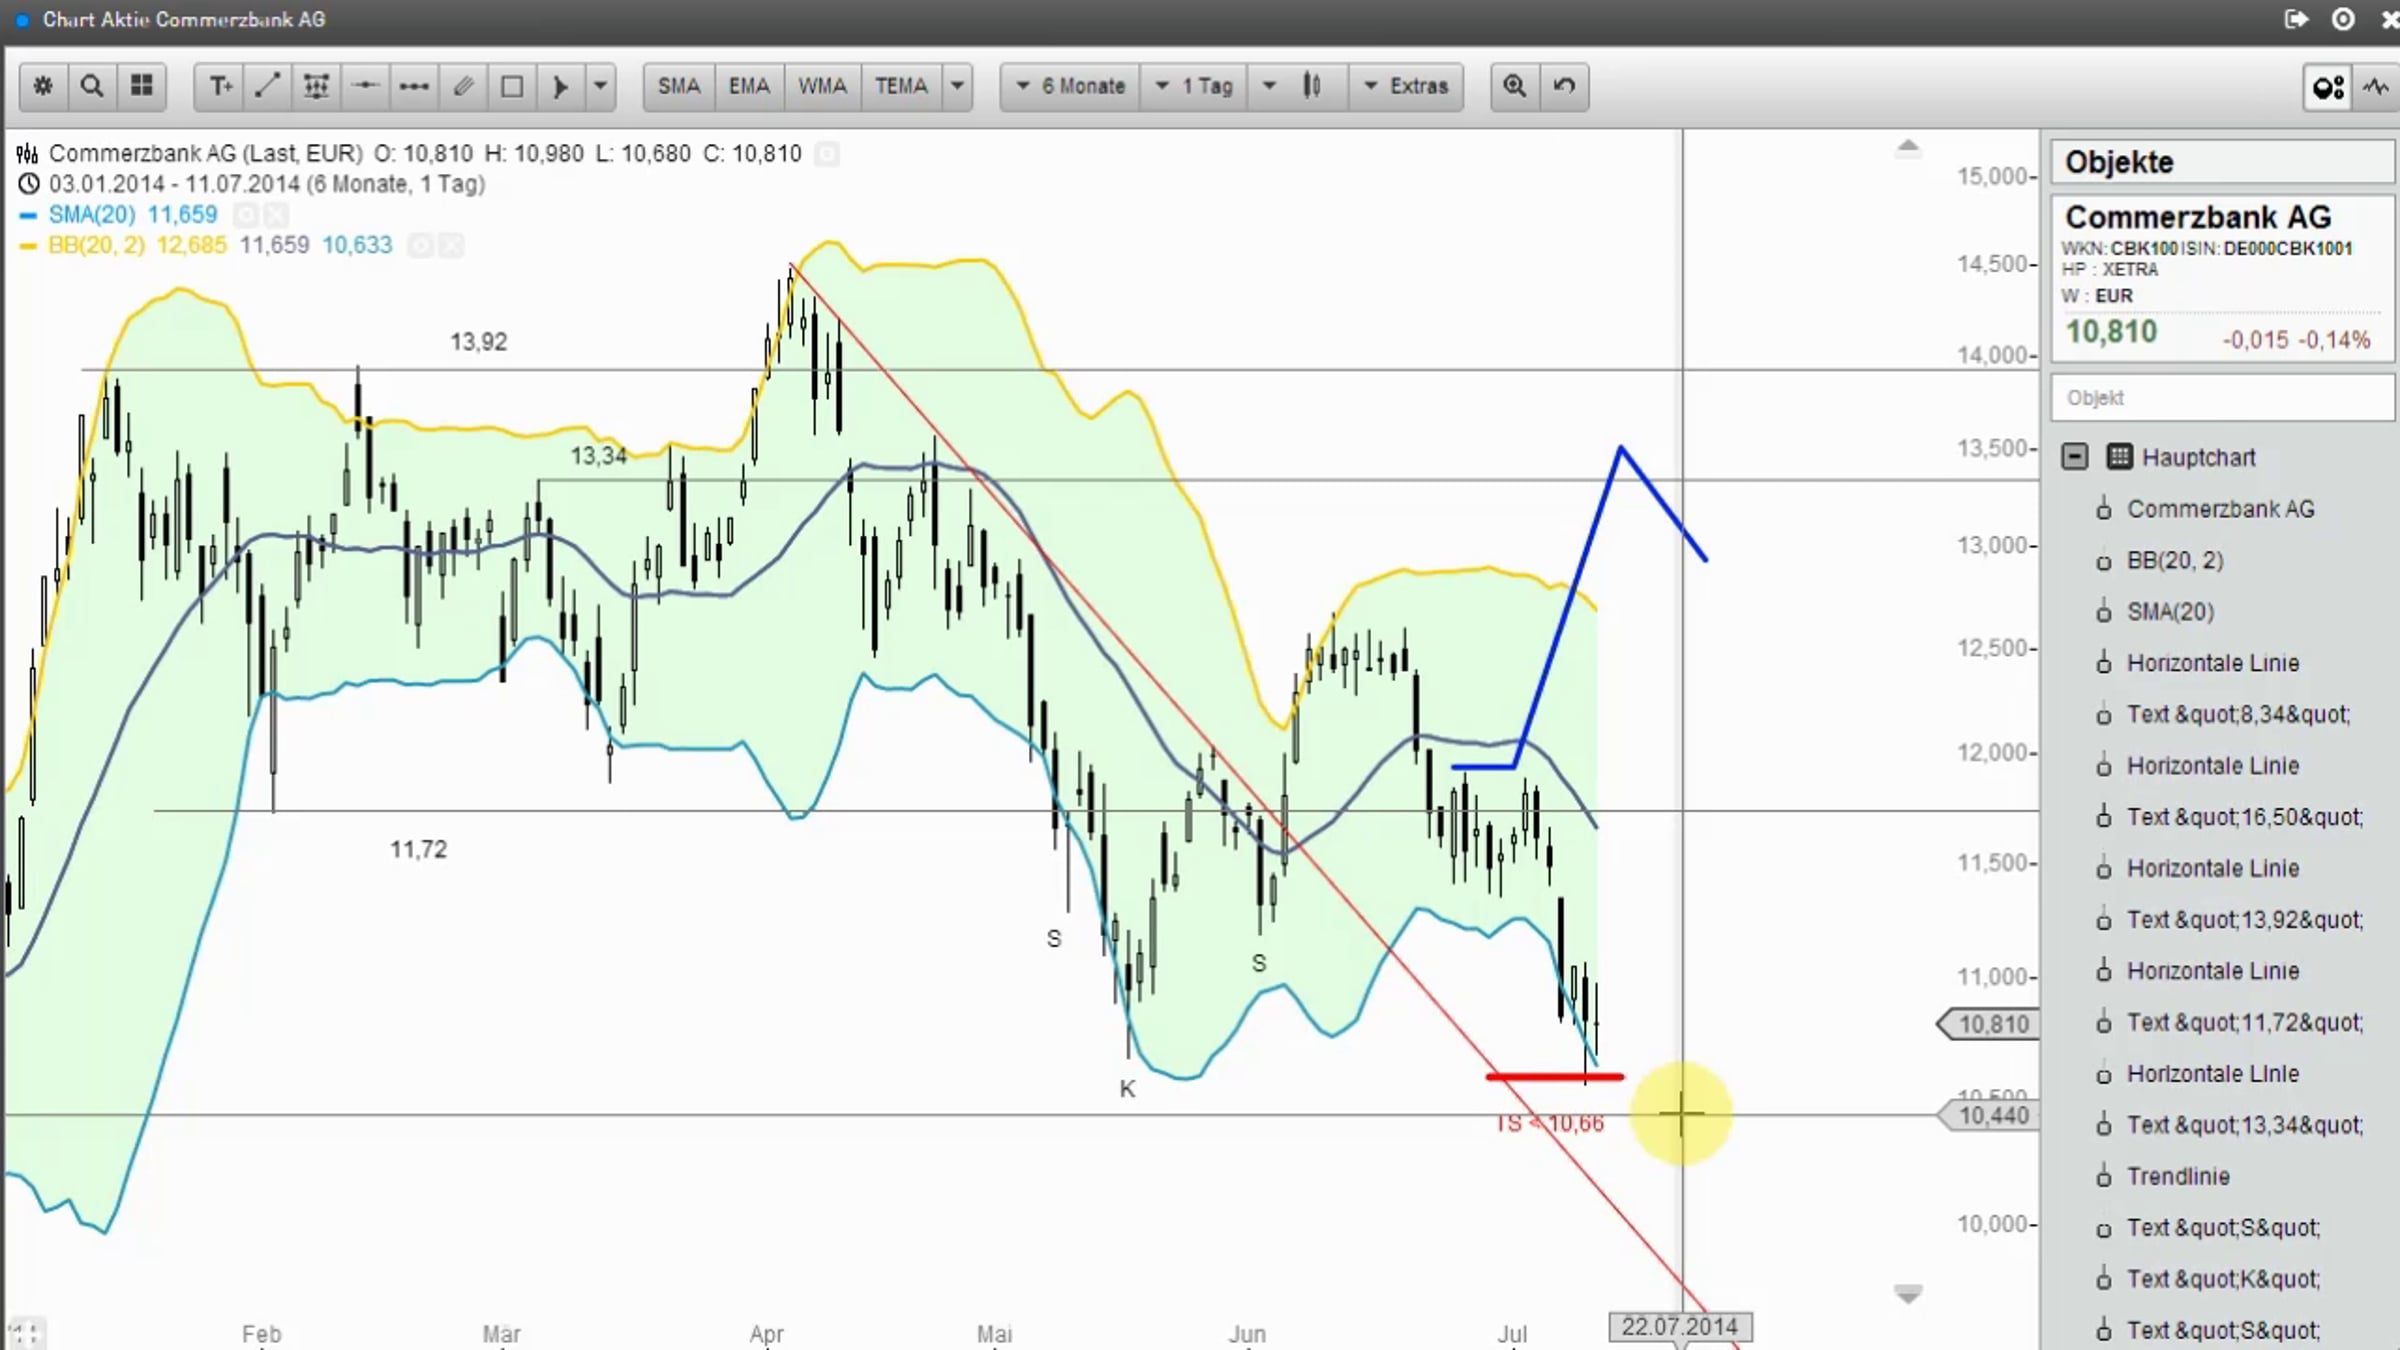
Task: Add WMA indicator
Action: (822, 86)
